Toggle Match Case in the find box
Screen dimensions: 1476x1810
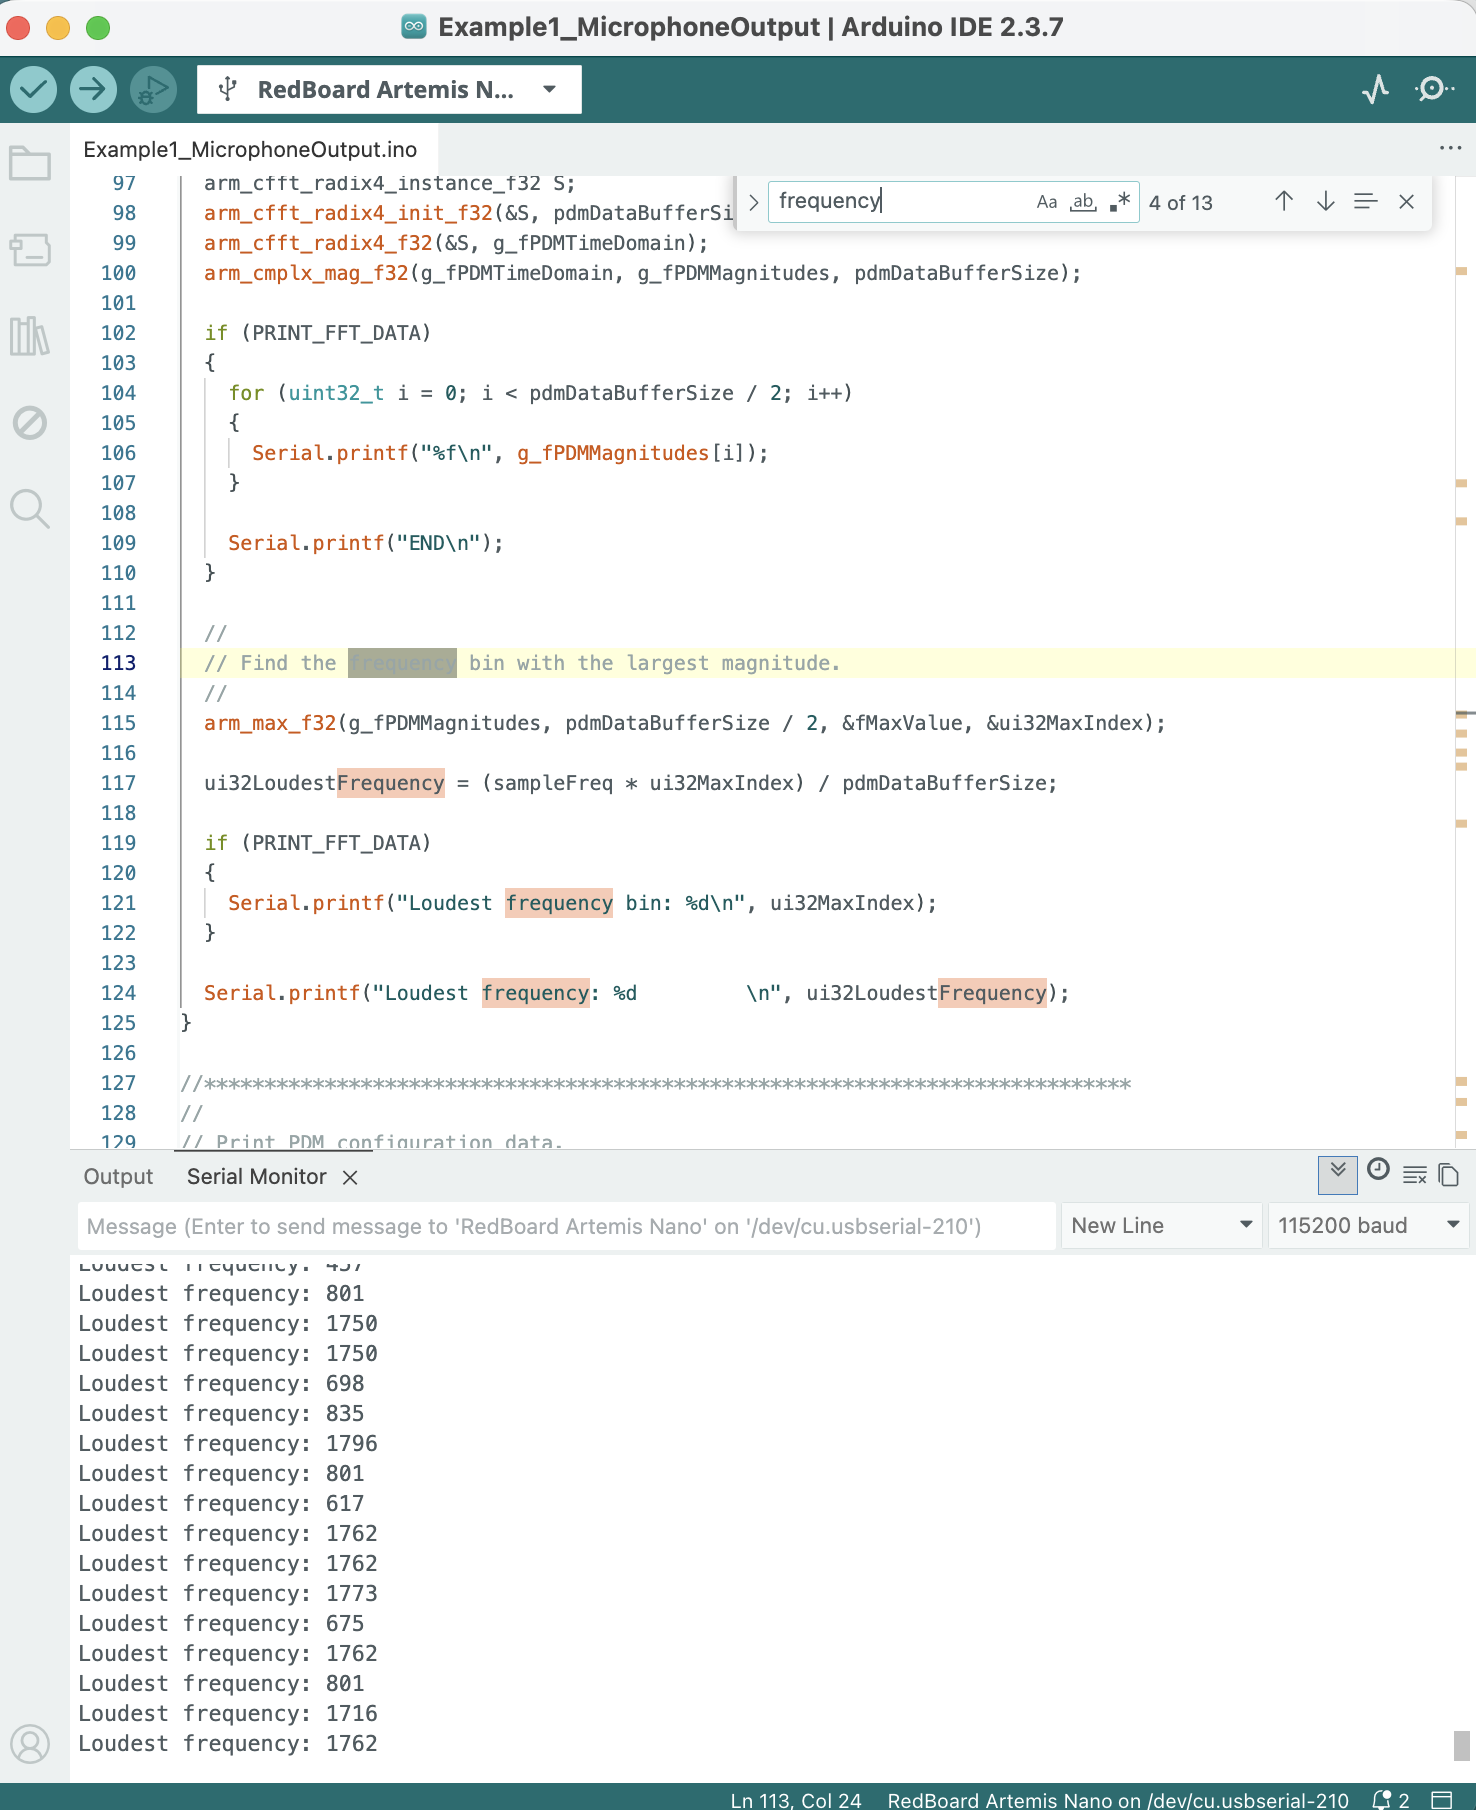(1046, 202)
